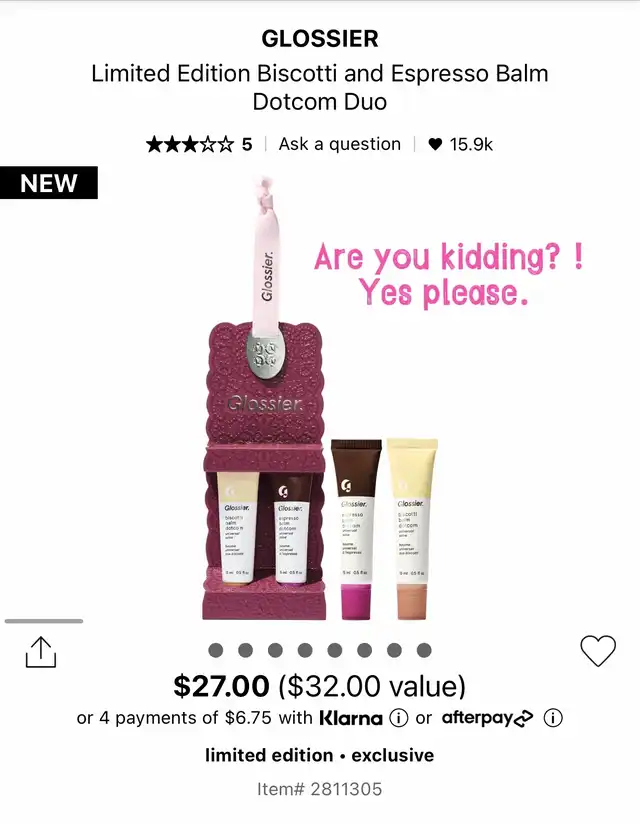Select the second image carousel dot
The image size is (640, 824).
click(245, 650)
